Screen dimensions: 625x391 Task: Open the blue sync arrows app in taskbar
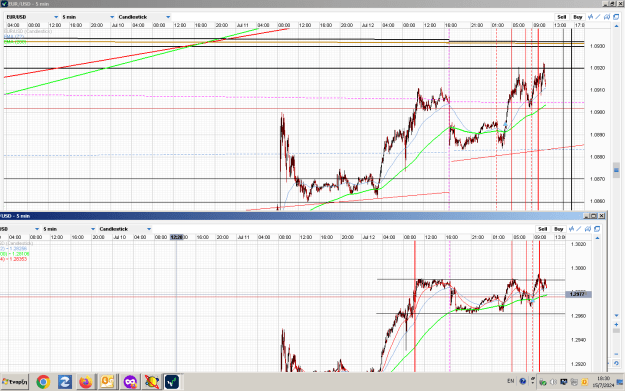(65, 382)
